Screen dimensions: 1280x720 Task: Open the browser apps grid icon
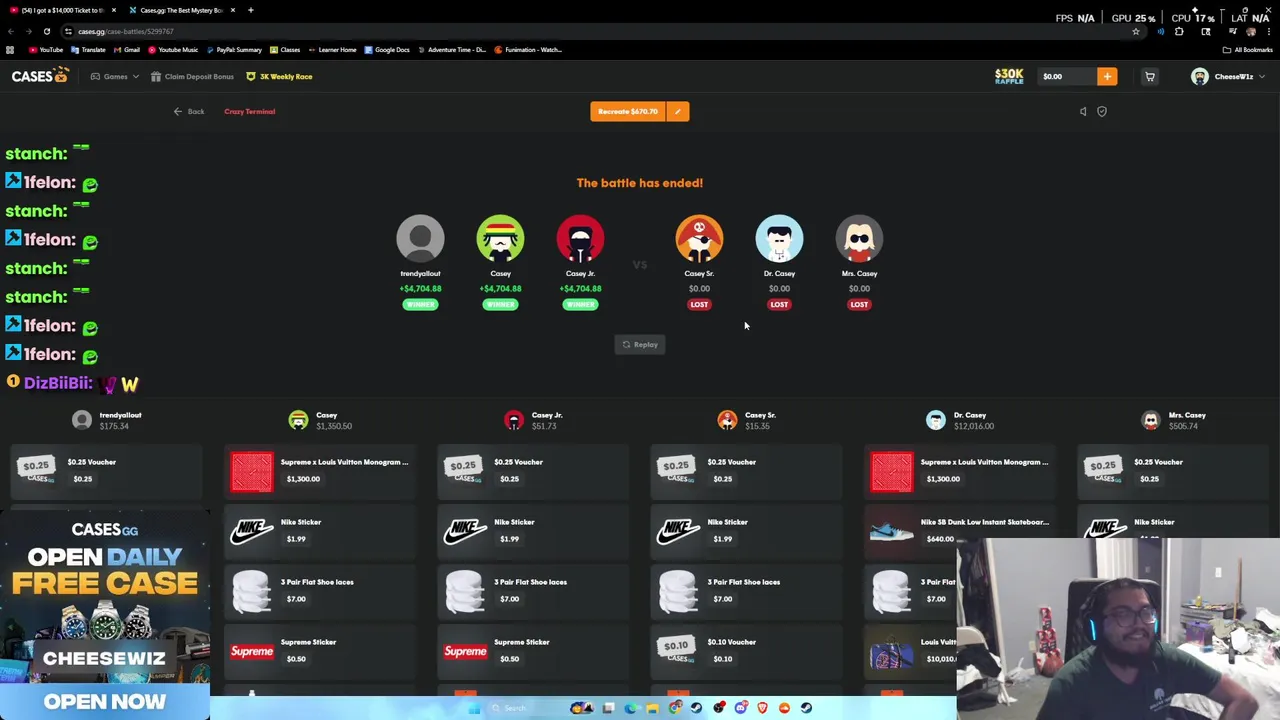click(x=10, y=49)
